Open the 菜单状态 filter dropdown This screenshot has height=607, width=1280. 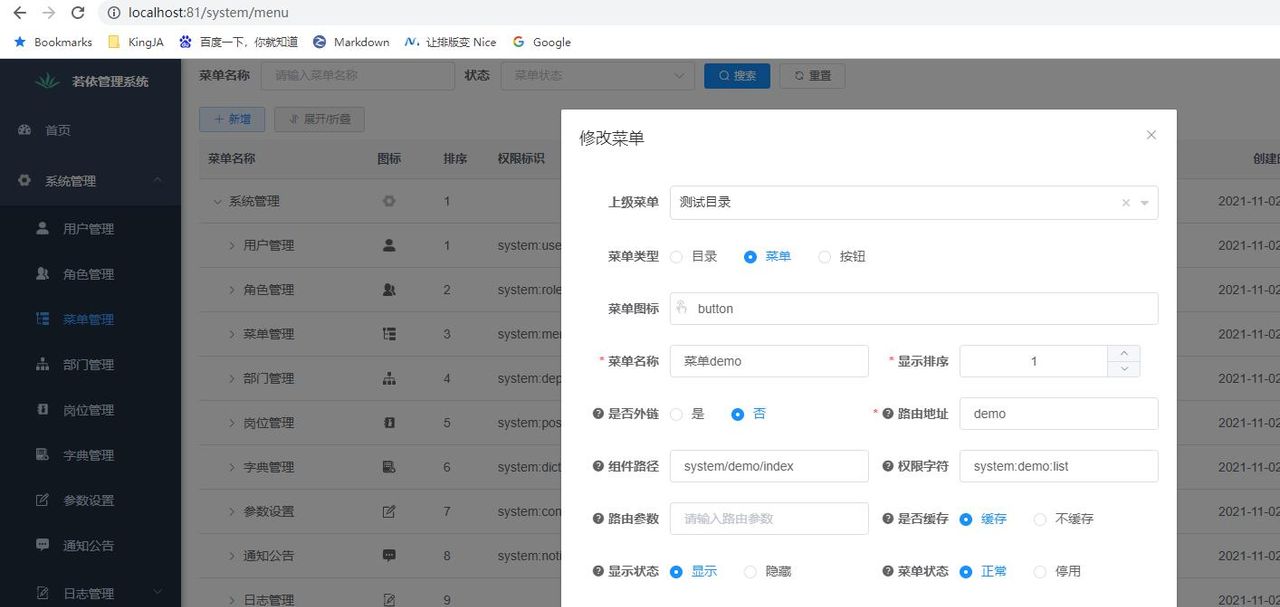pyautogui.click(x=597, y=75)
